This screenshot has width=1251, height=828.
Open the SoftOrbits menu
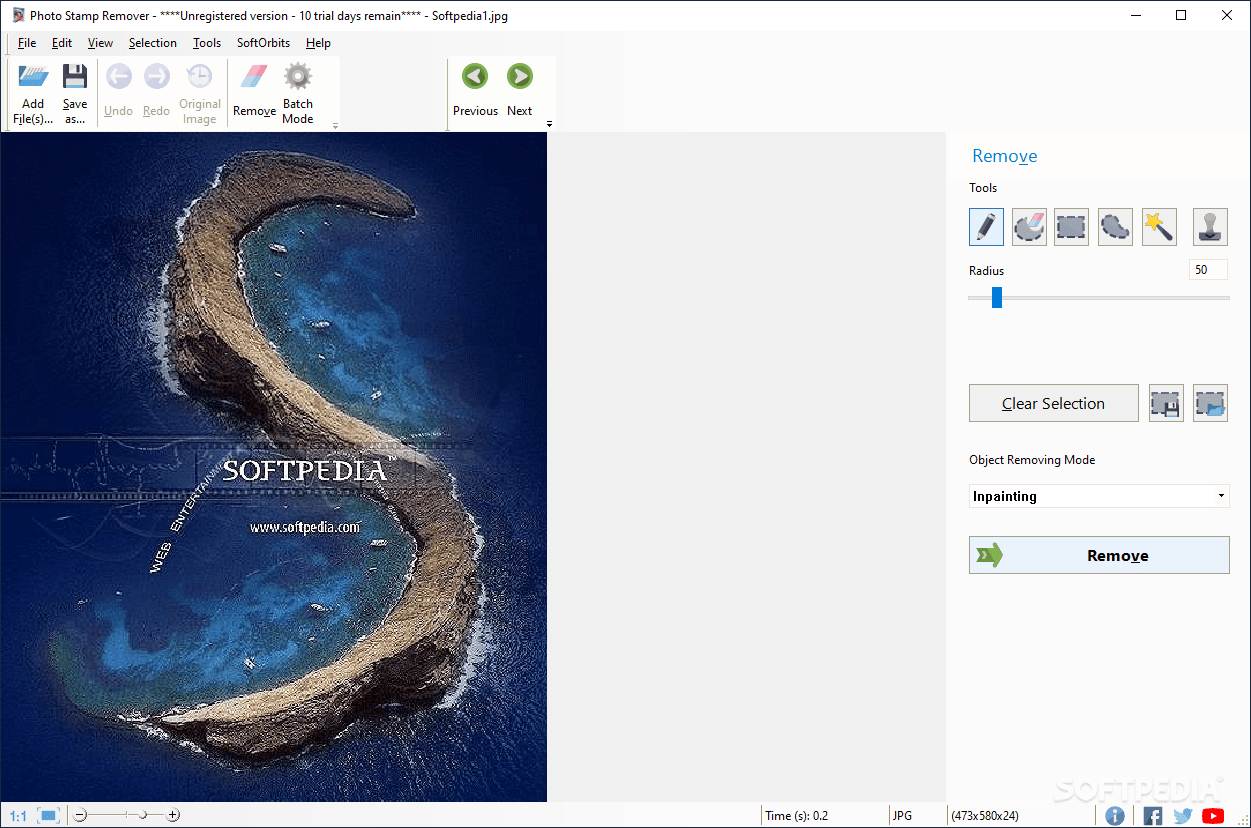click(x=263, y=43)
